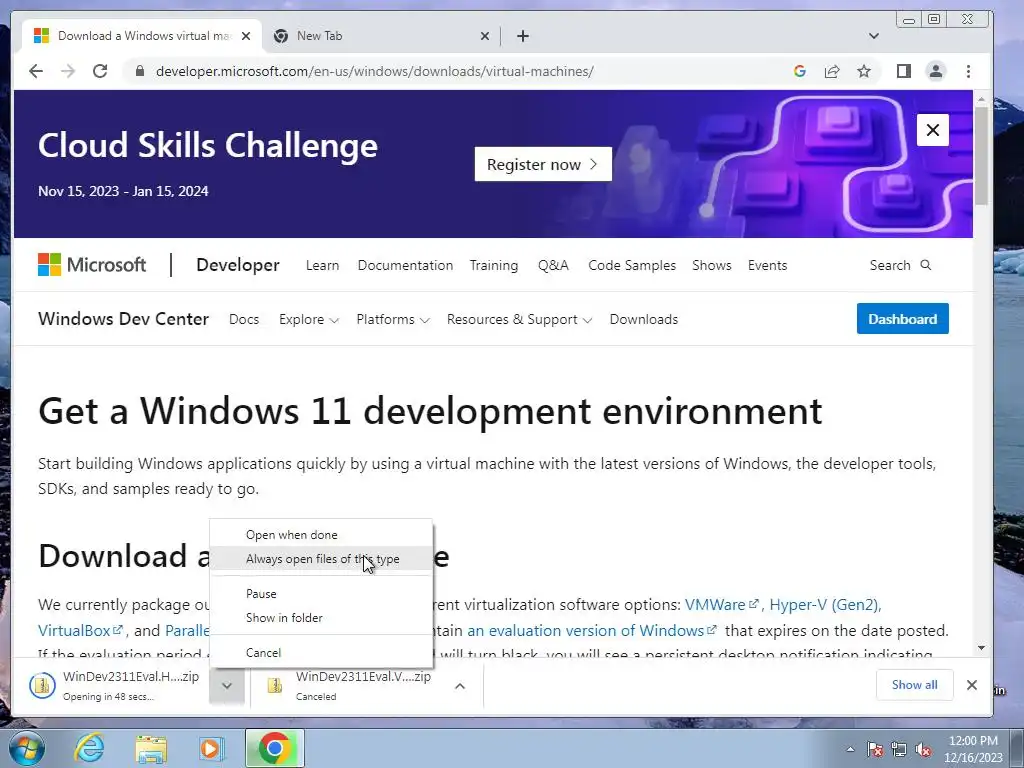This screenshot has width=1024, height=768.
Task: Bookmark this page with the star icon
Action: (864, 71)
